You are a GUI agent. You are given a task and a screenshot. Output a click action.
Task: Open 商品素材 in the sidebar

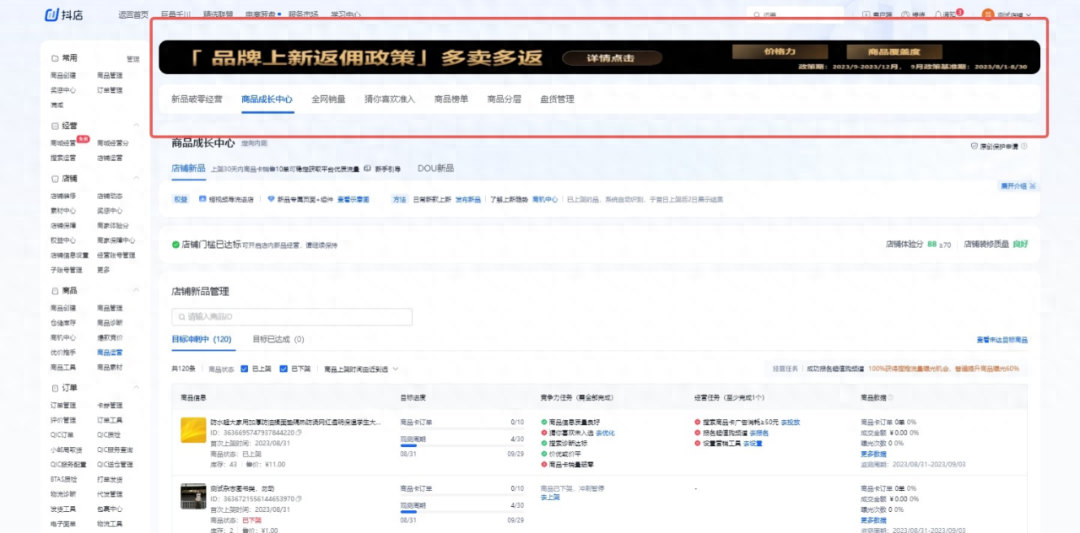click(x=110, y=368)
